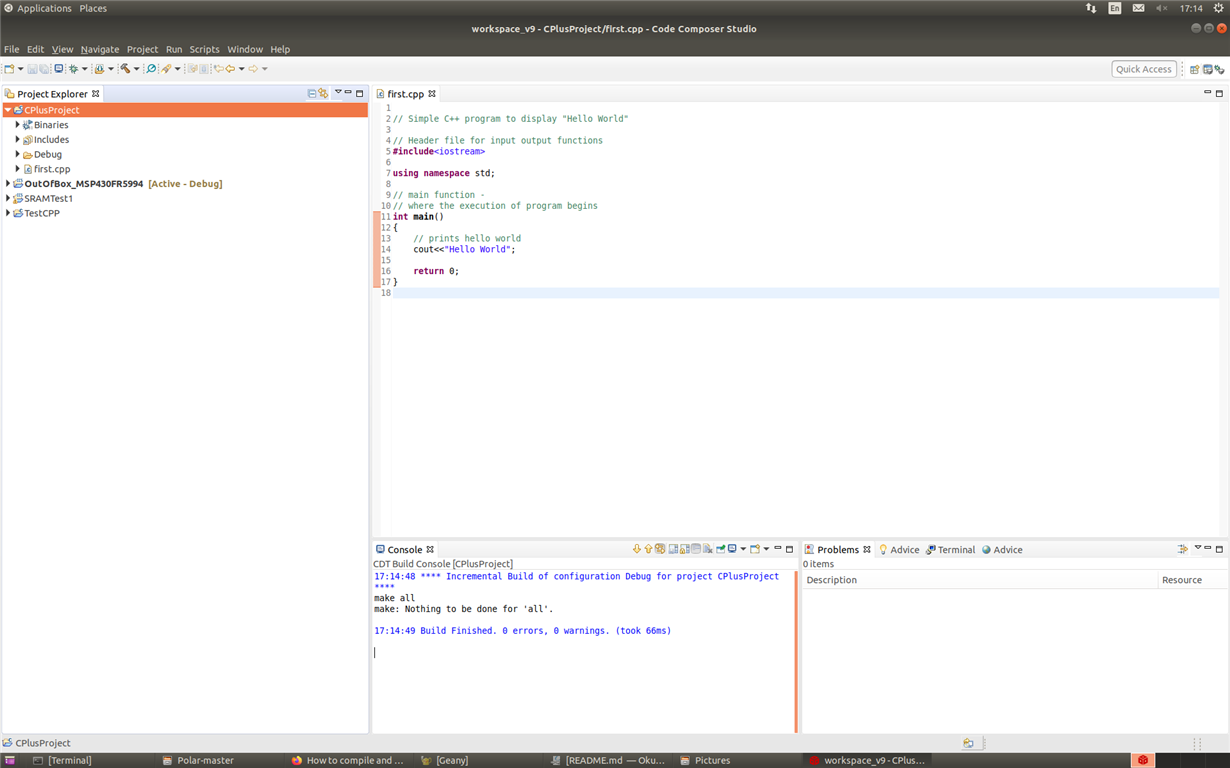1230x768 pixels.
Task: Open the New wizard dropdown arrow
Action: click(x=20, y=69)
